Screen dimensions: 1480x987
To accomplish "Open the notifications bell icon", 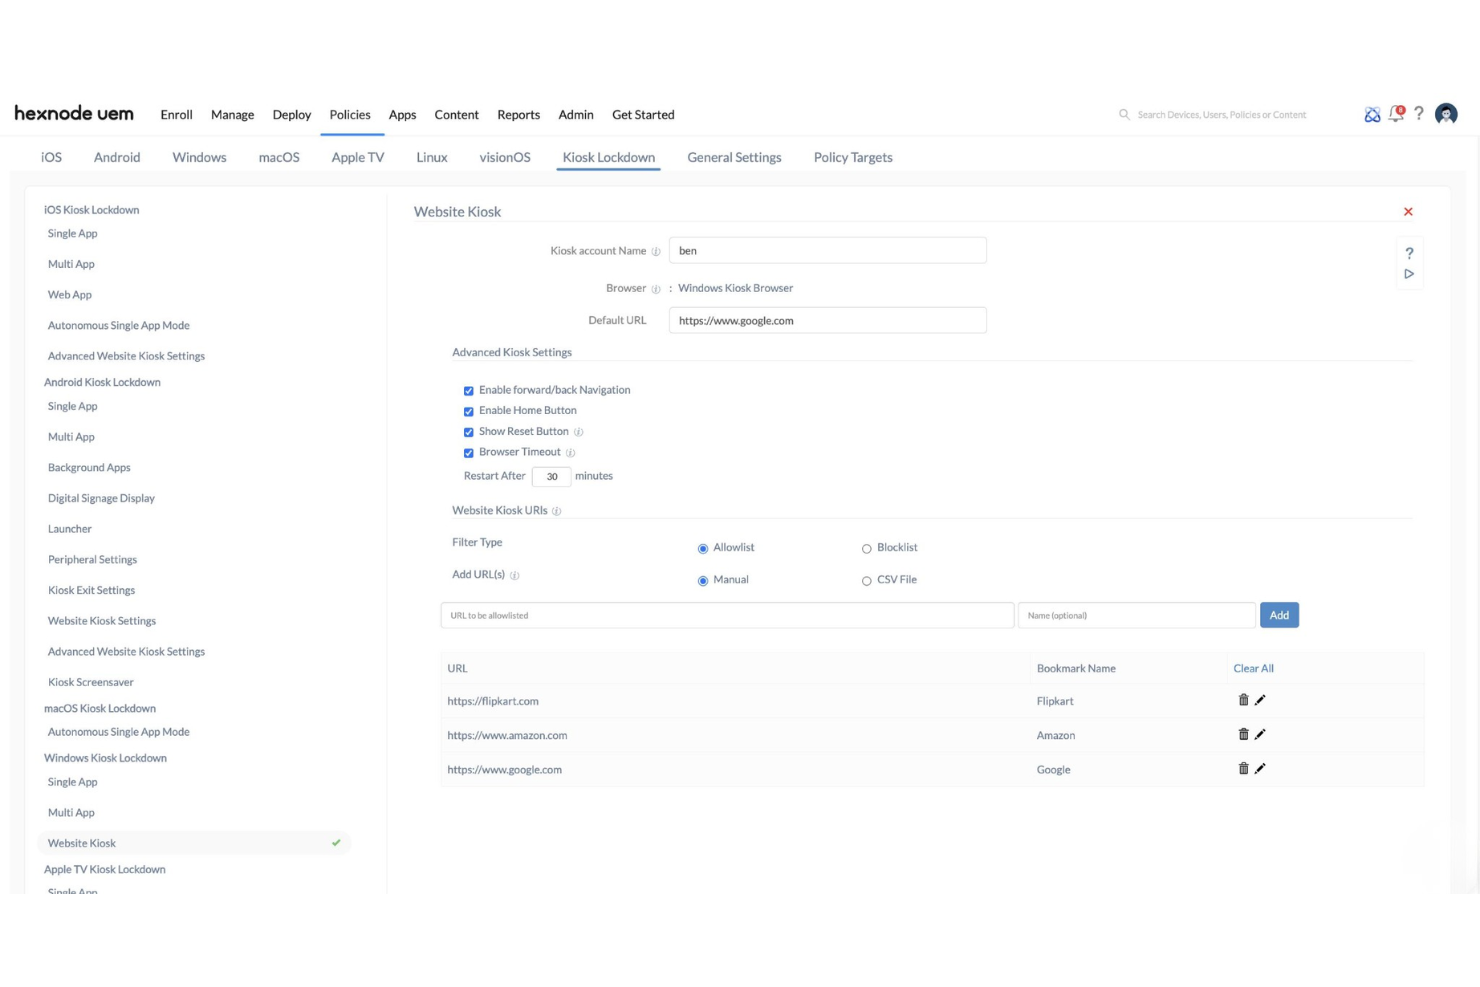I will 1396,114.
